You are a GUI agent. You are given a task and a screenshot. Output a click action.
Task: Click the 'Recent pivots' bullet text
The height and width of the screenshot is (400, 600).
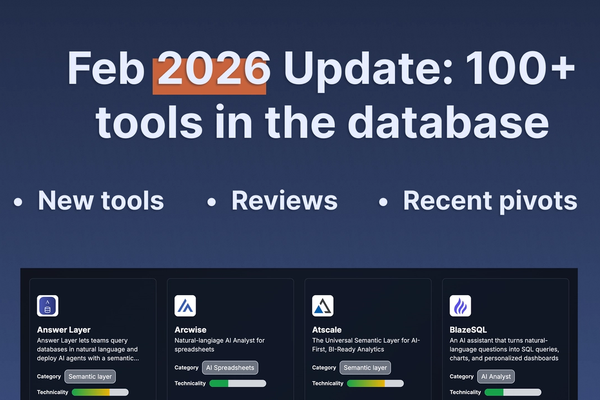(490, 200)
